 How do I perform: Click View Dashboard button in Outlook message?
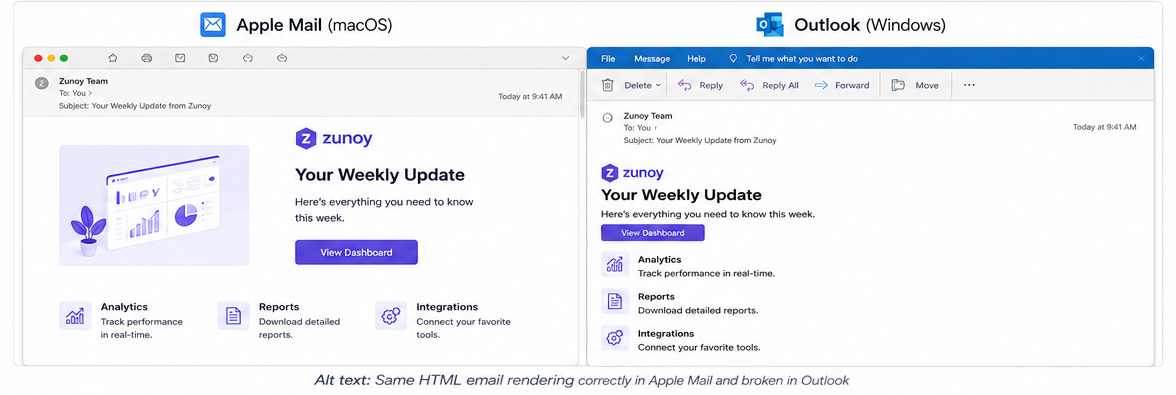coord(652,232)
